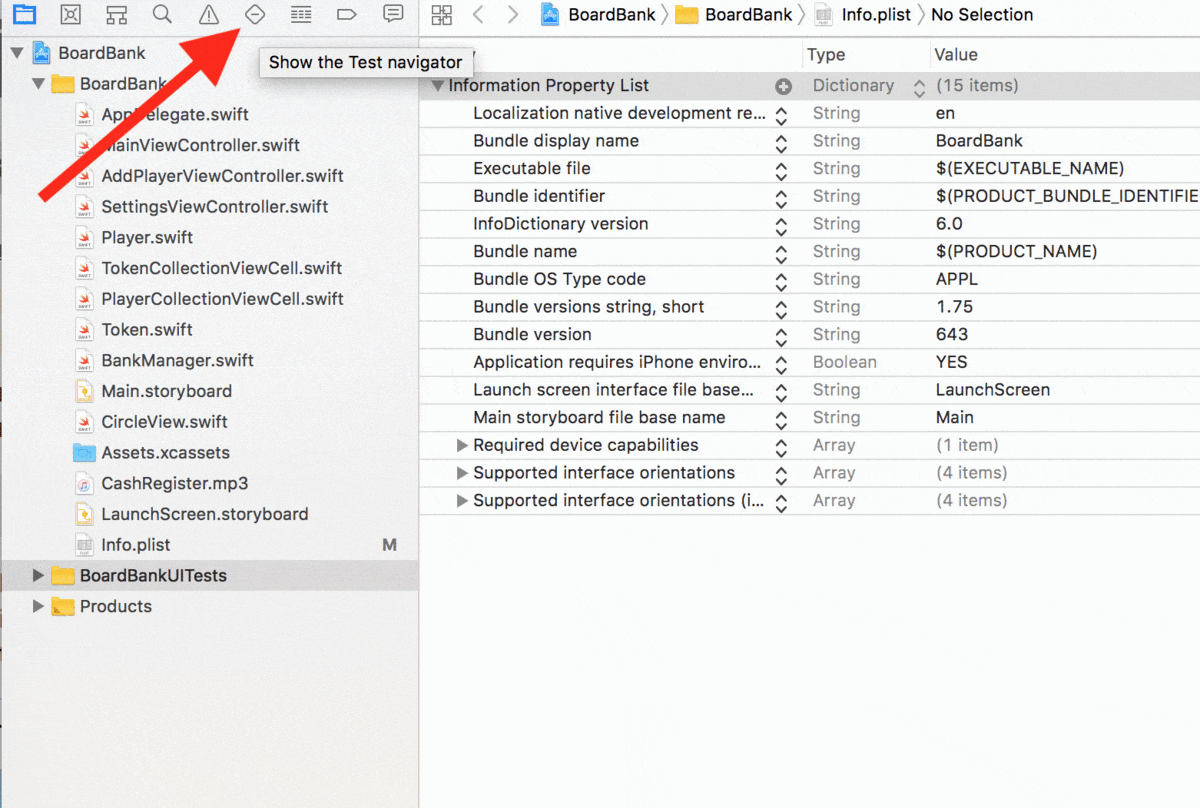Screen dimensions: 1200x808
Task: Expand the Products folder
Action: (x=38, y=606)
